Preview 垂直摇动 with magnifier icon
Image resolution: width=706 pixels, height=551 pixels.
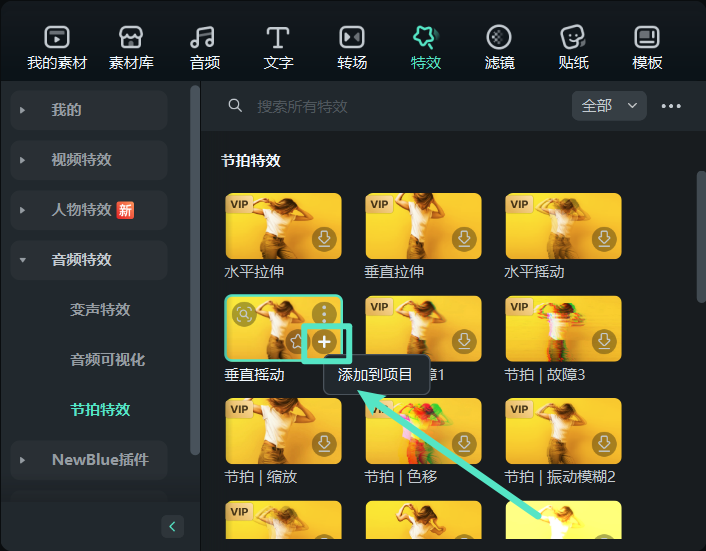pyautogui.click(x=244, y=314)
